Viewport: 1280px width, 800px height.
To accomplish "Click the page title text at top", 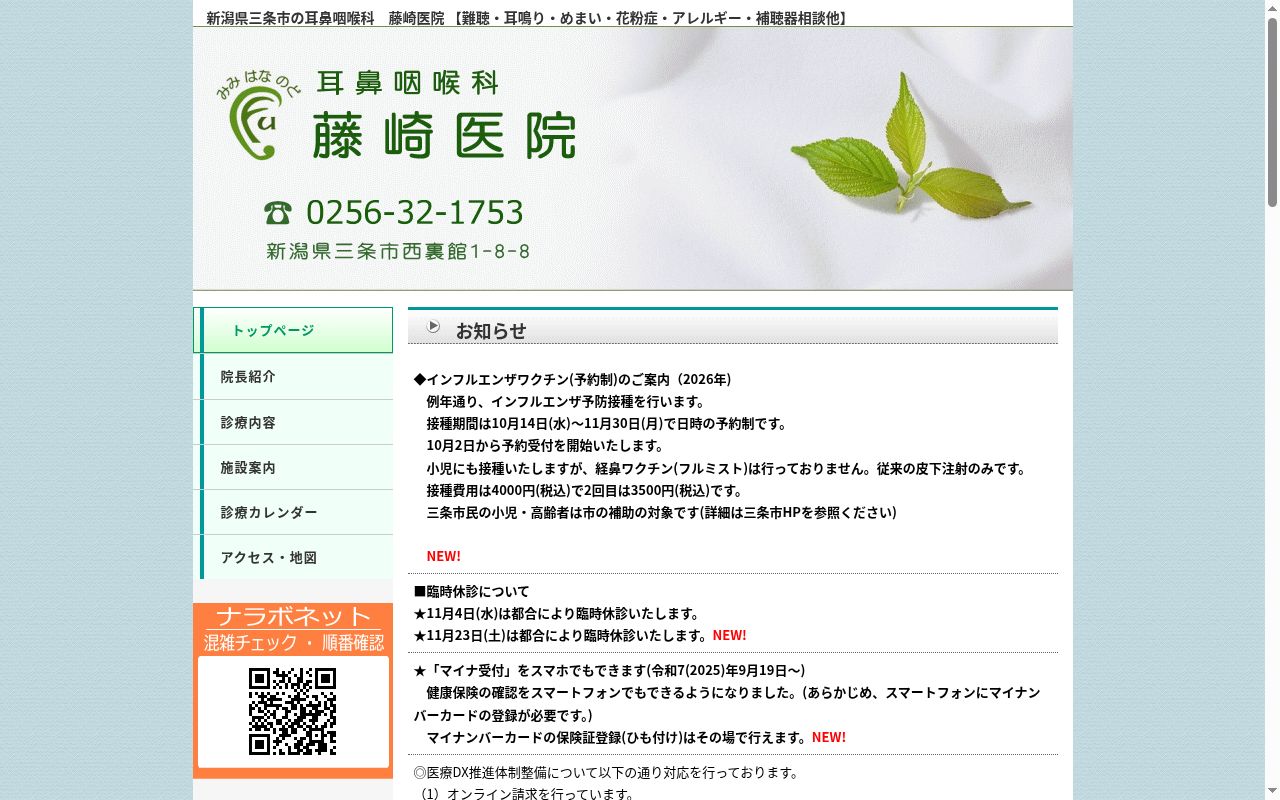I will pyautogui.click(x=529, y=18).
